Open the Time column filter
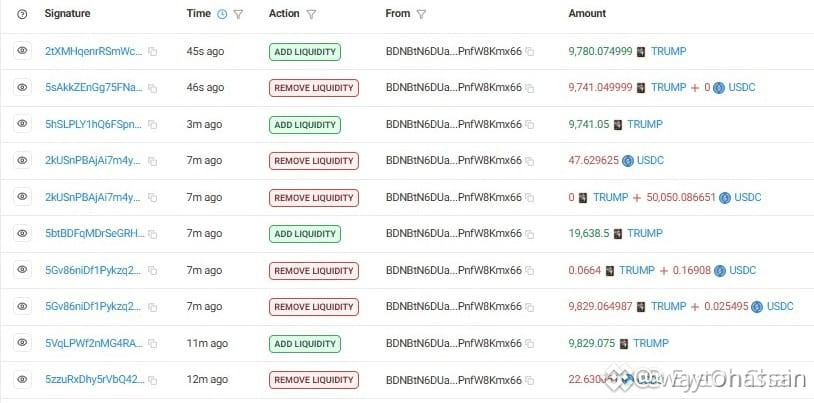This screenshot has width=814, height=403. [238, 15]
